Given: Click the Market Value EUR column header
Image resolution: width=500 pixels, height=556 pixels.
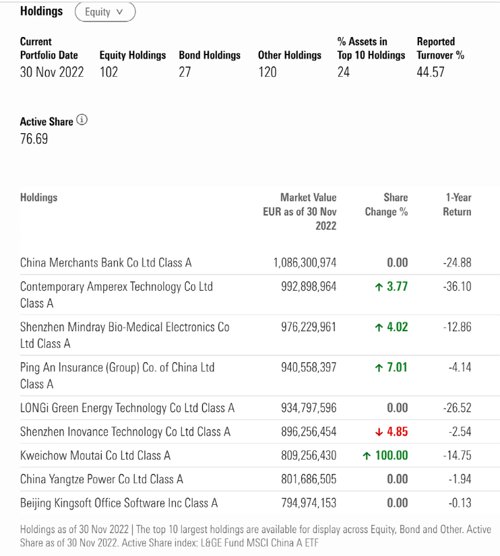Looking at the screenshot, I should 300,211.
